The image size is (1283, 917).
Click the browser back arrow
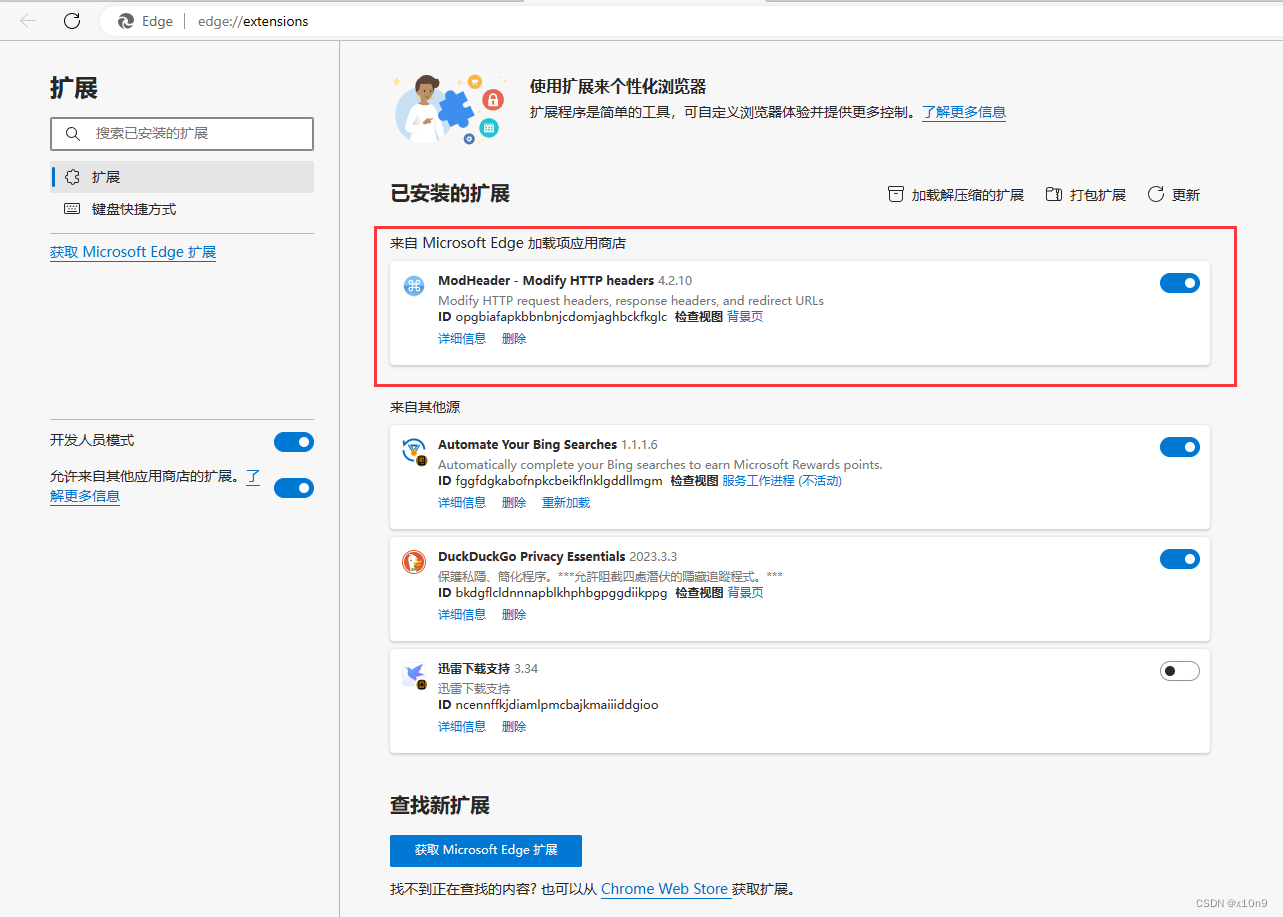(28, 21)
